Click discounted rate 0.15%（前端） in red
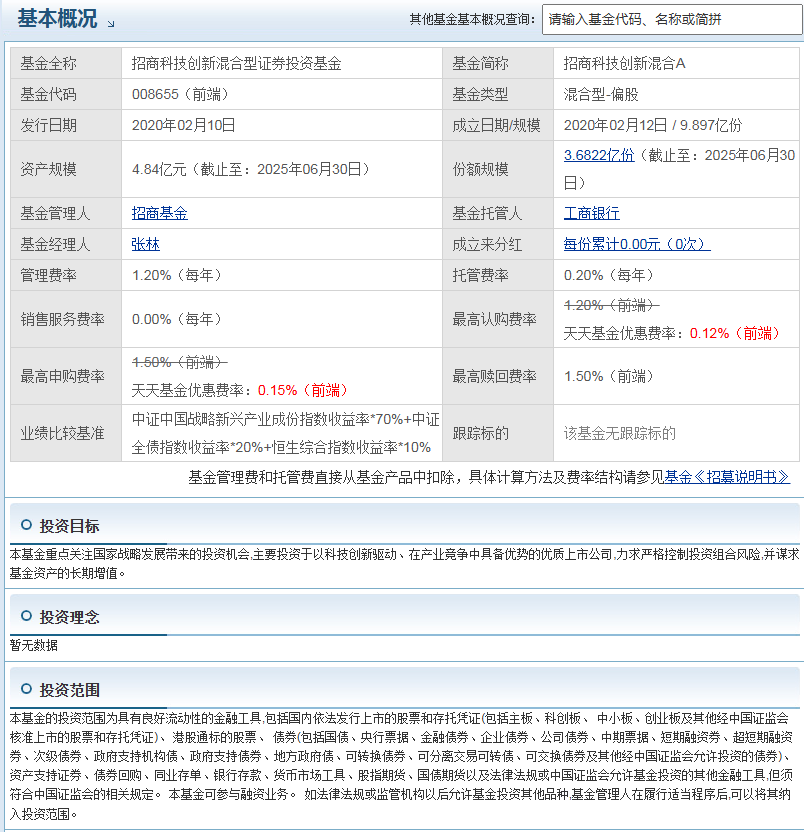804x832 pixels. (305, 391)
